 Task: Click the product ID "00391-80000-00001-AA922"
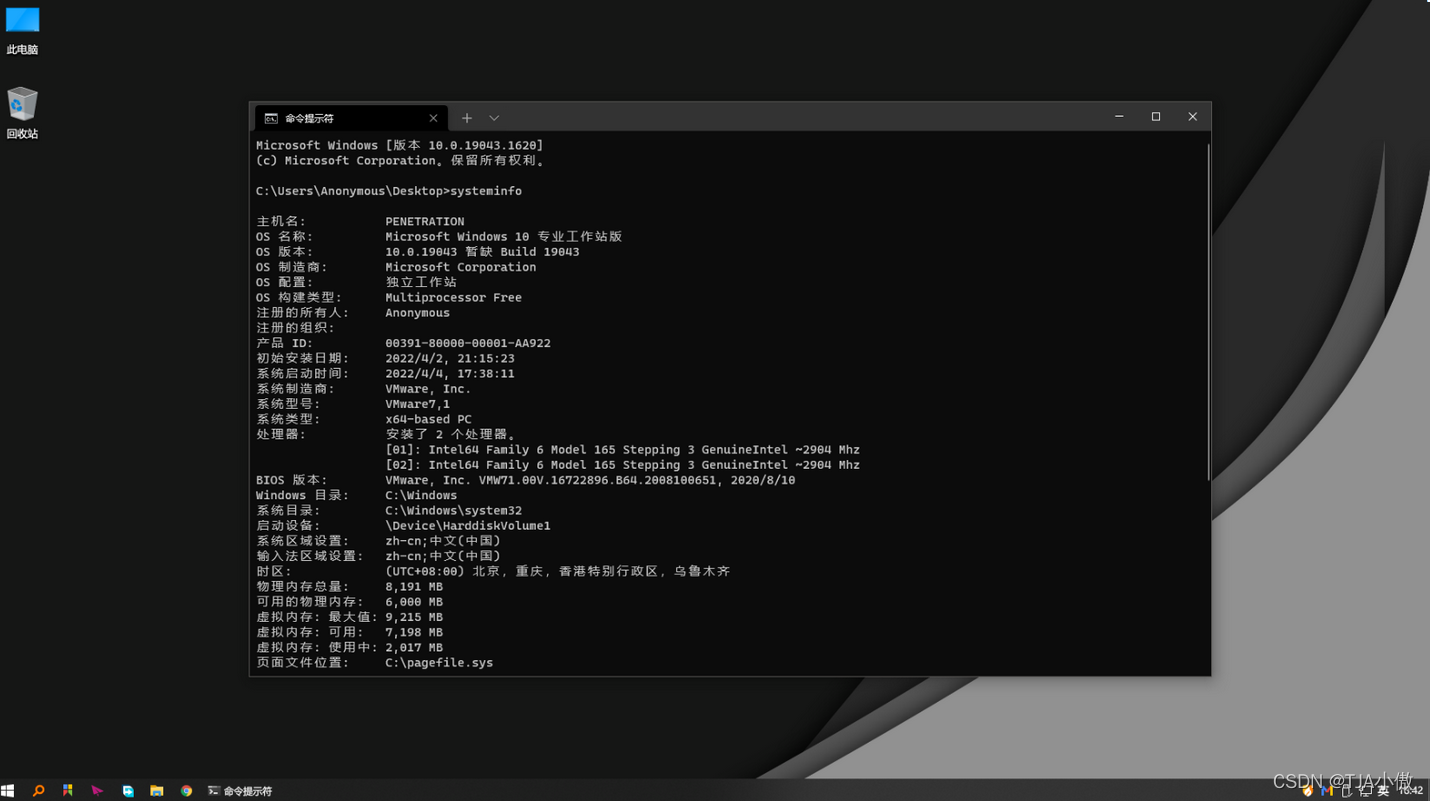468,343
